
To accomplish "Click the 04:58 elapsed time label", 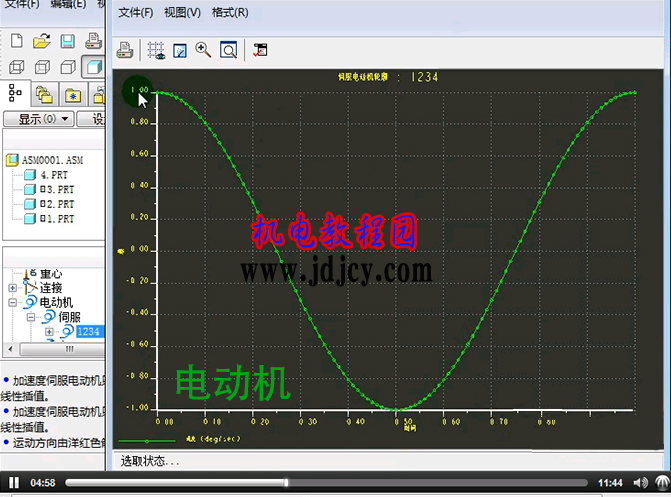I will (x=43, y=483).
